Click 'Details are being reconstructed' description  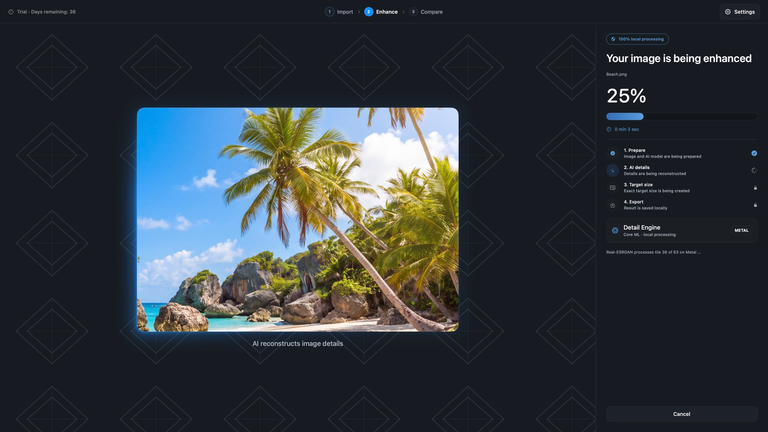[654, 173]
